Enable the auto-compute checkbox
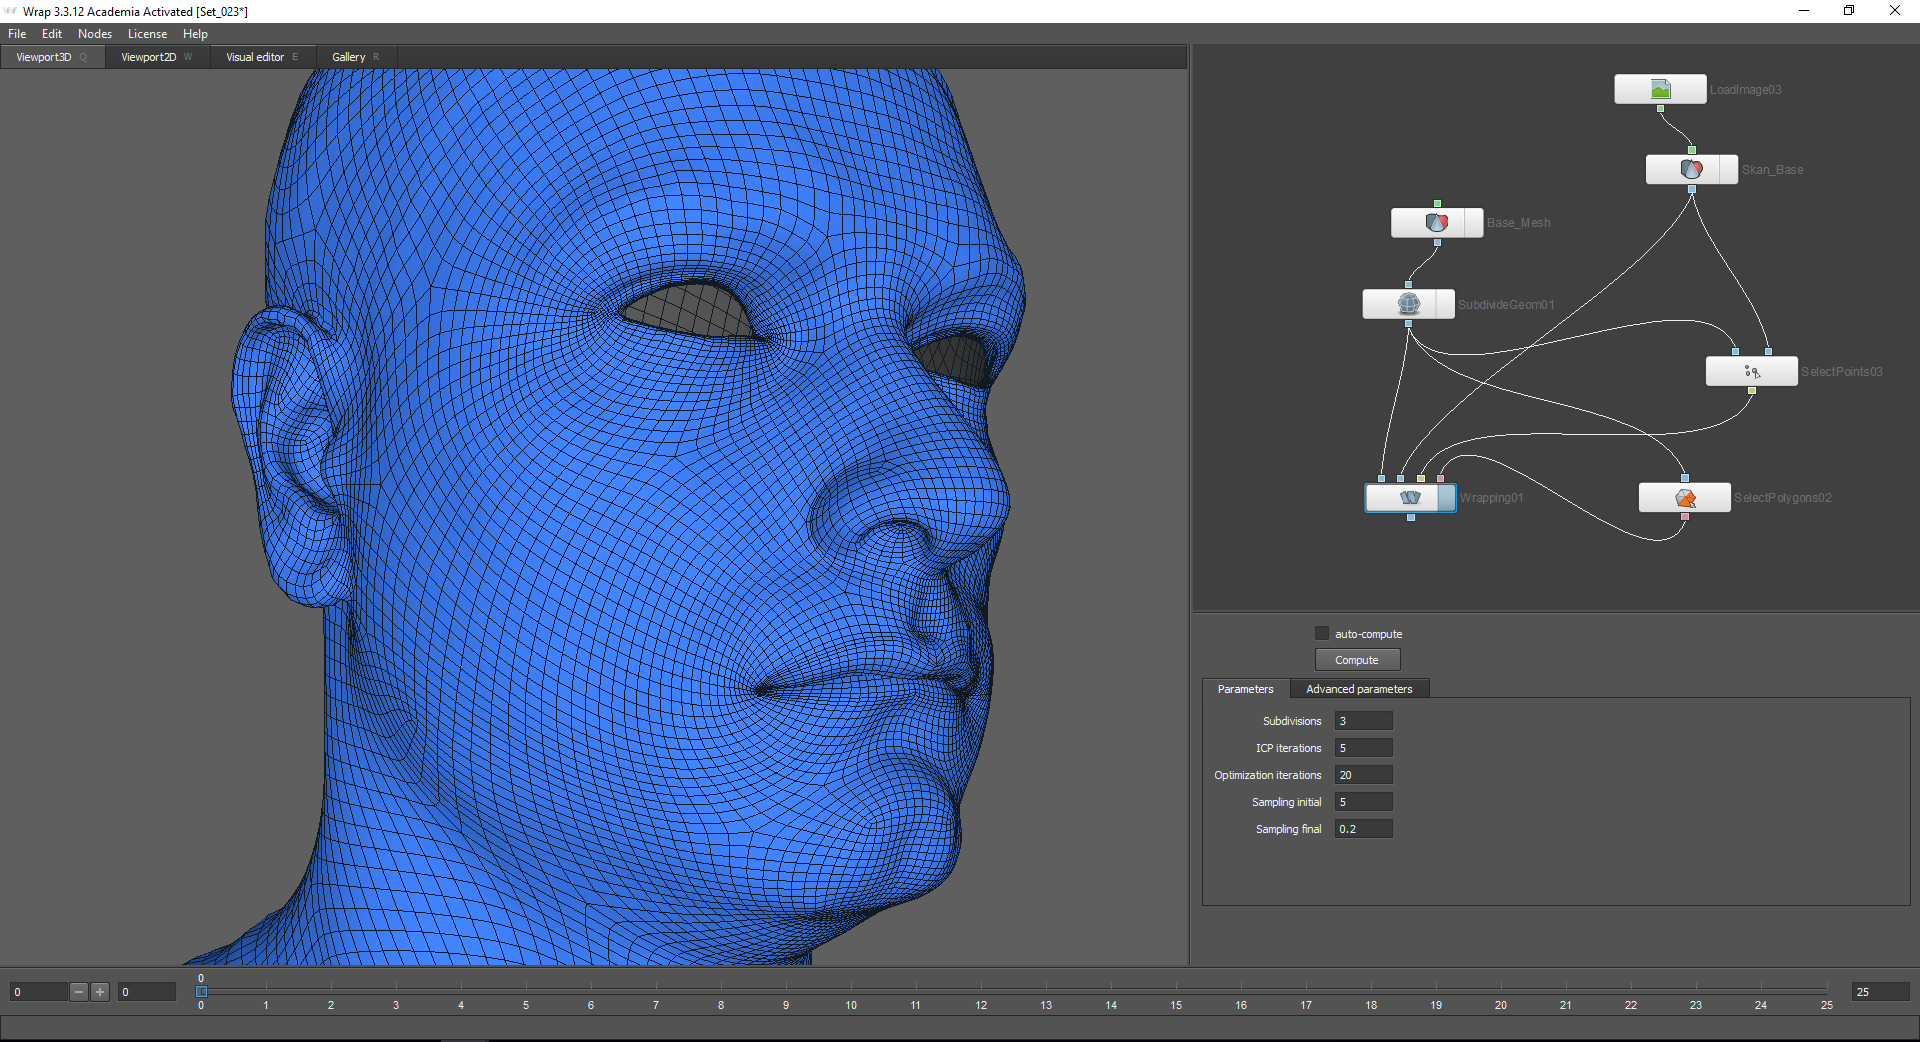 [1321, 633]
